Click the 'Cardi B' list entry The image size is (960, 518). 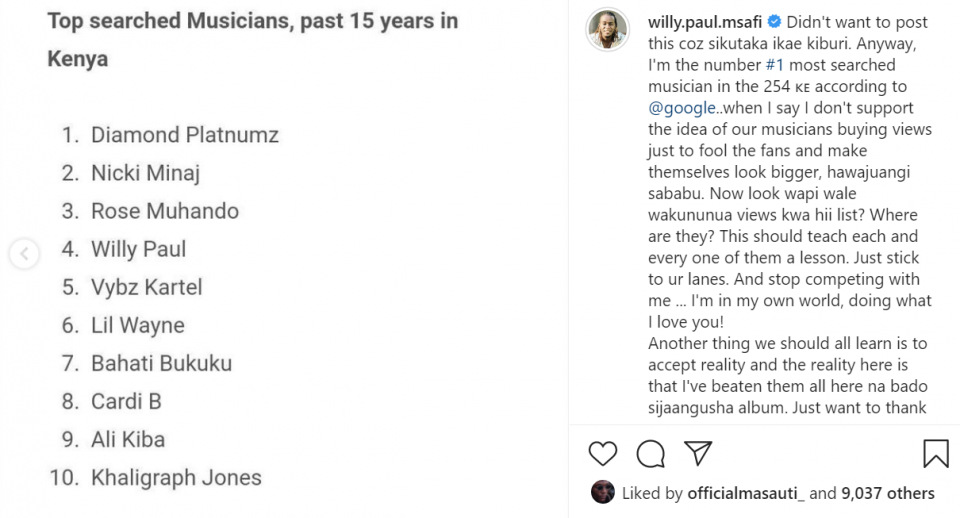click(126, 401)
